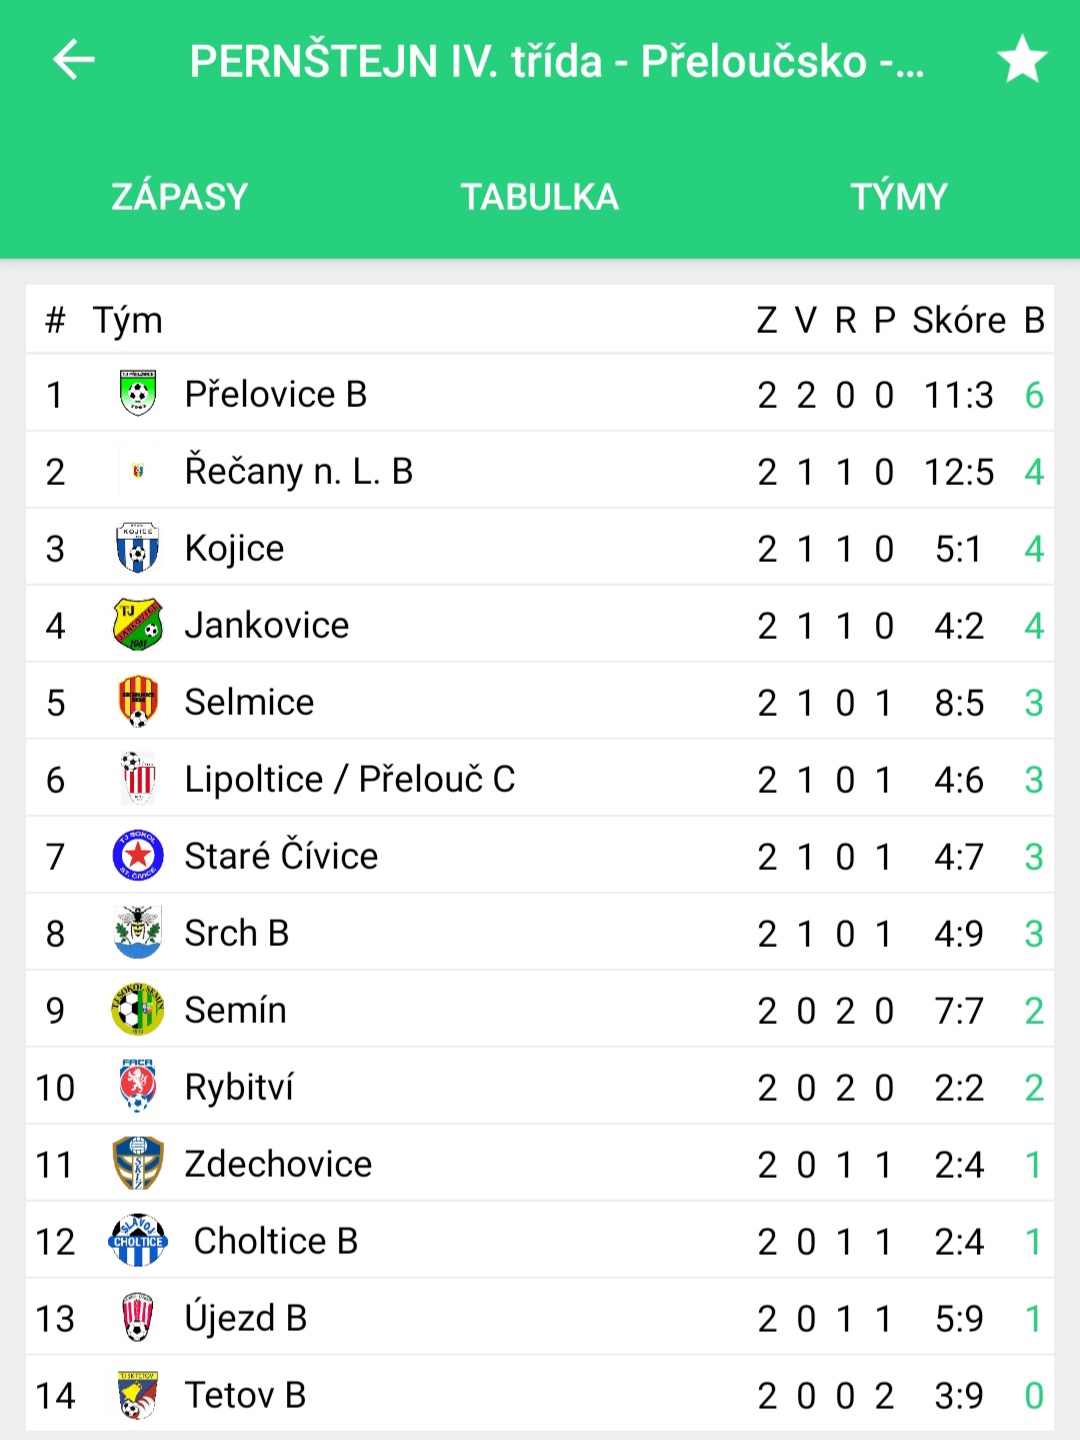Viewport: 1080px width, 1440px height.
Task: Open the Řečany n. L. B team
Action: click(x=540, y=471)
